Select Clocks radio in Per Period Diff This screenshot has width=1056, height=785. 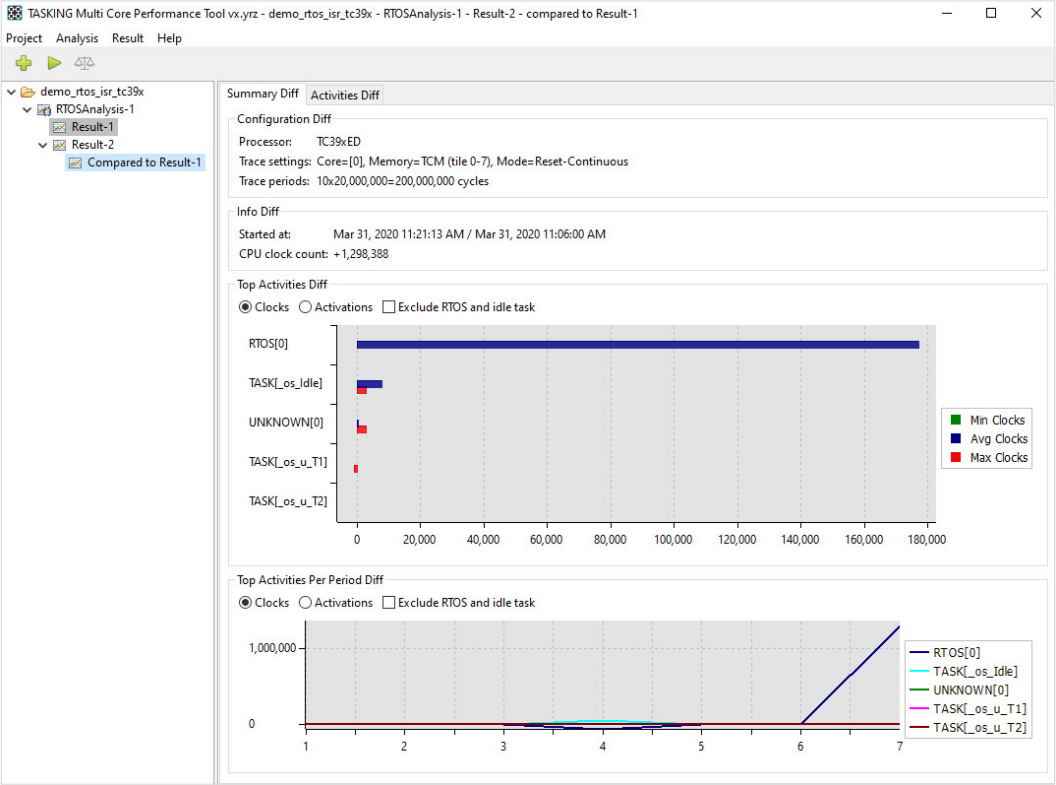coord(245,603)
